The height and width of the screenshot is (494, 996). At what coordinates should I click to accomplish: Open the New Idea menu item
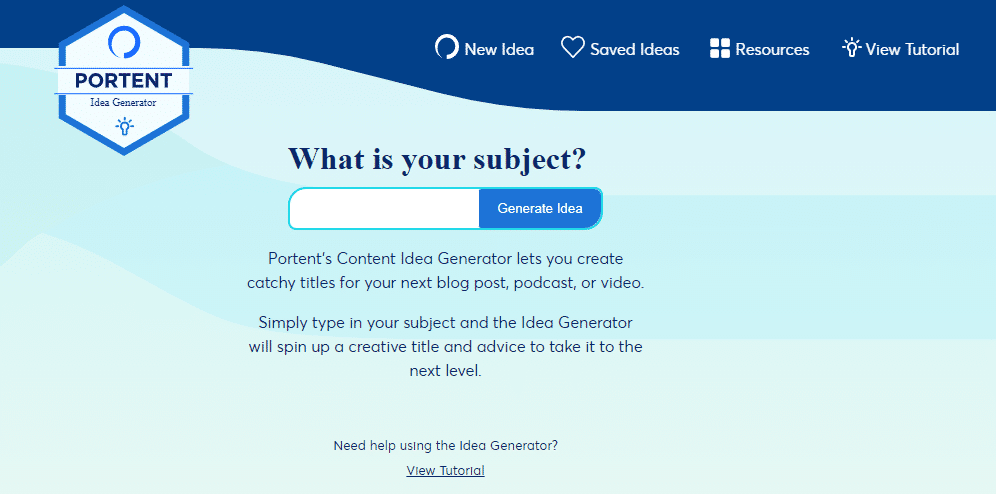coord(499,49)
